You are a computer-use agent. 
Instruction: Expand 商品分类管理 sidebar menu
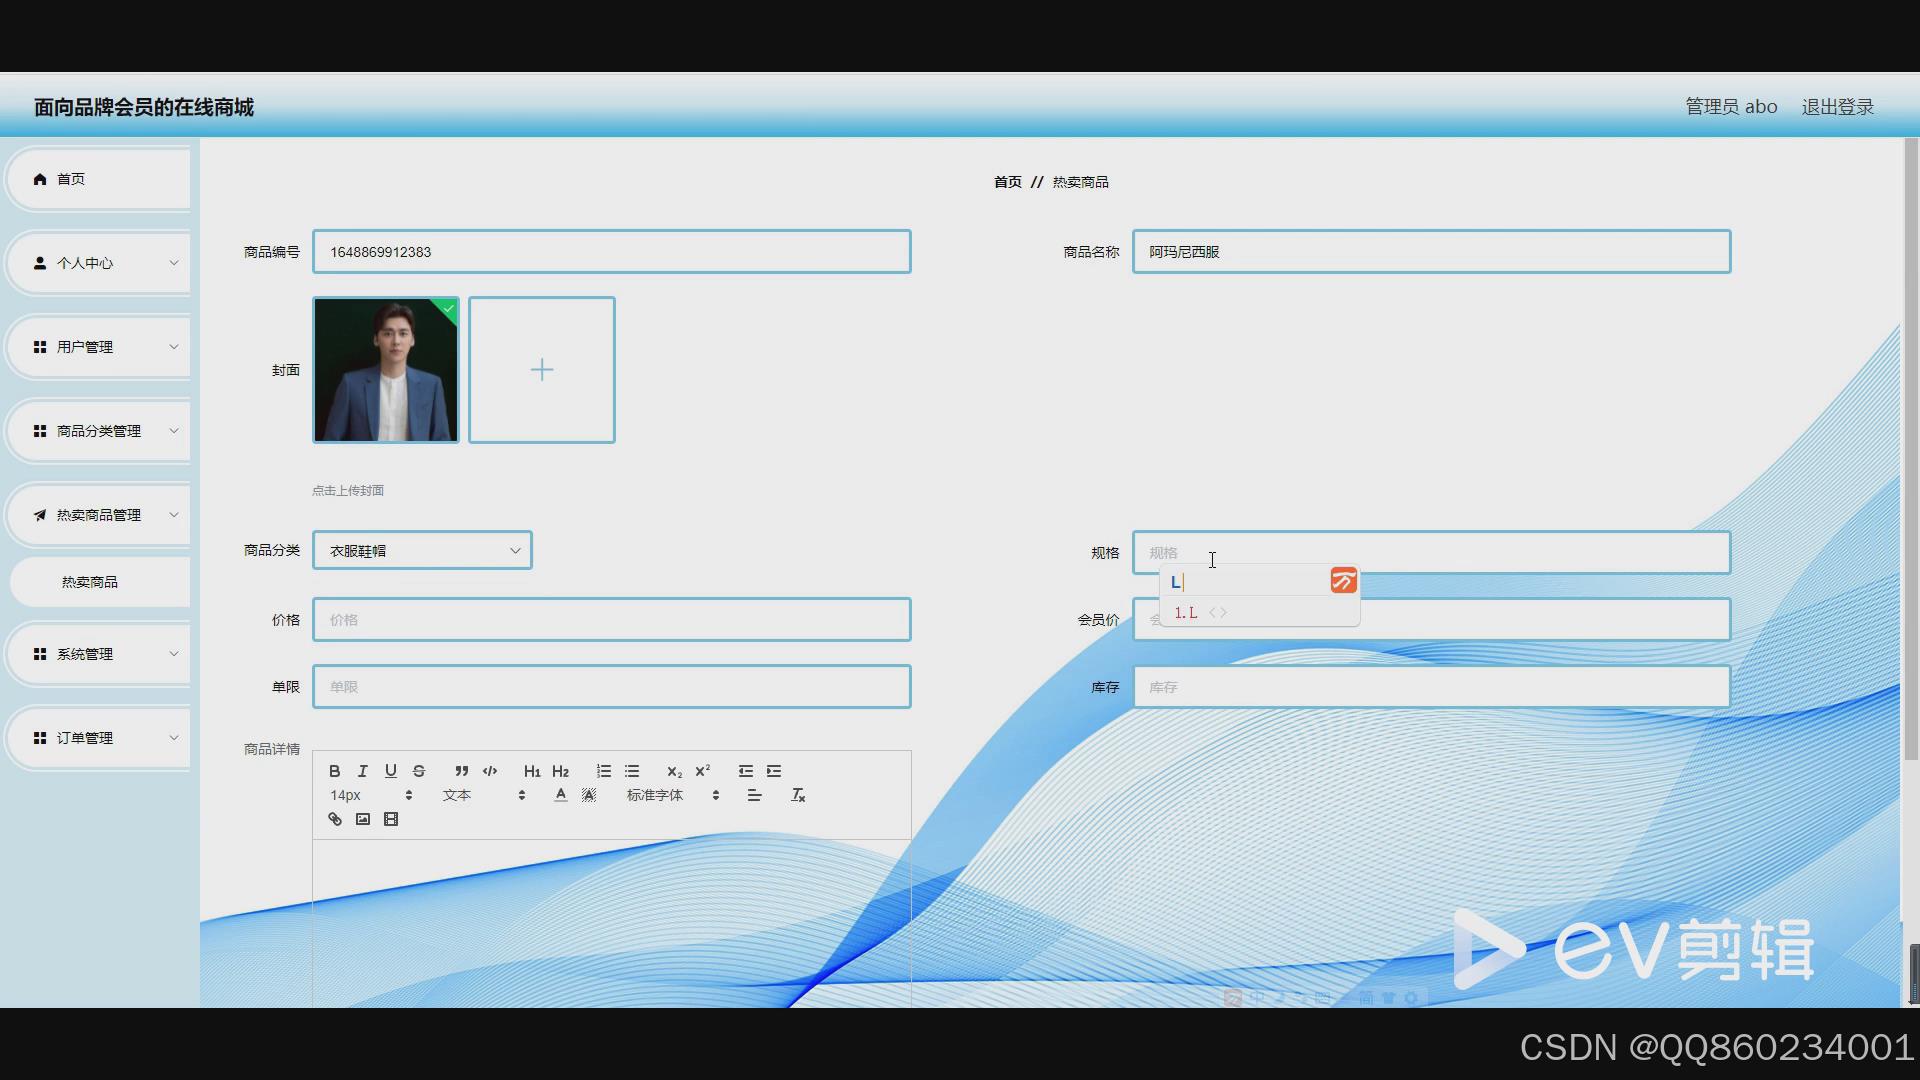click(98, 431)
